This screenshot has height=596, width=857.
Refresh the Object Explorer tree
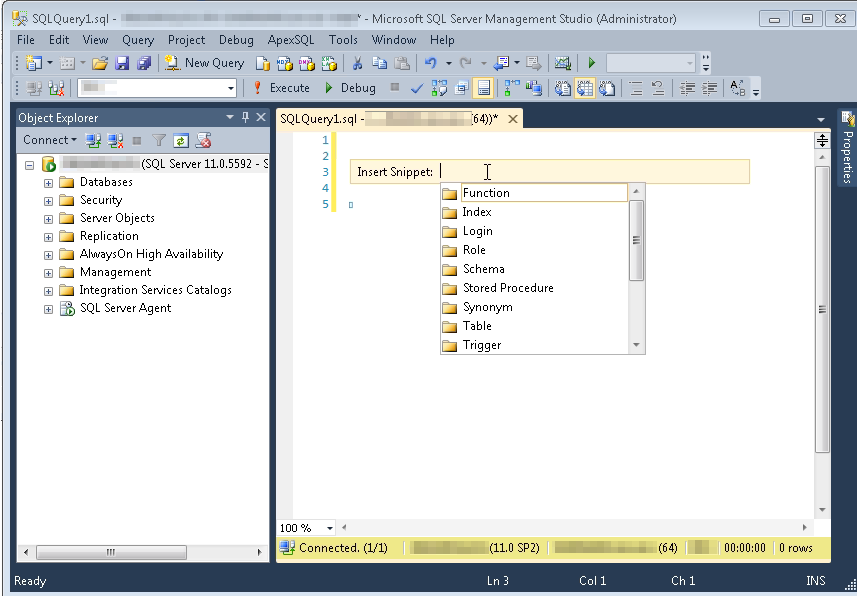[x=181, y=141]
